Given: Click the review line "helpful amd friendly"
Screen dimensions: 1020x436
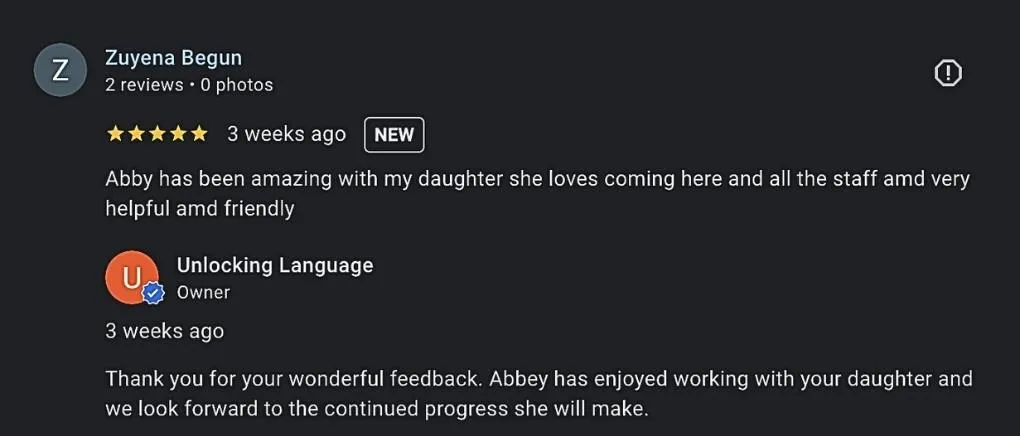Looking at the screenshot, I should coord(200,209).
